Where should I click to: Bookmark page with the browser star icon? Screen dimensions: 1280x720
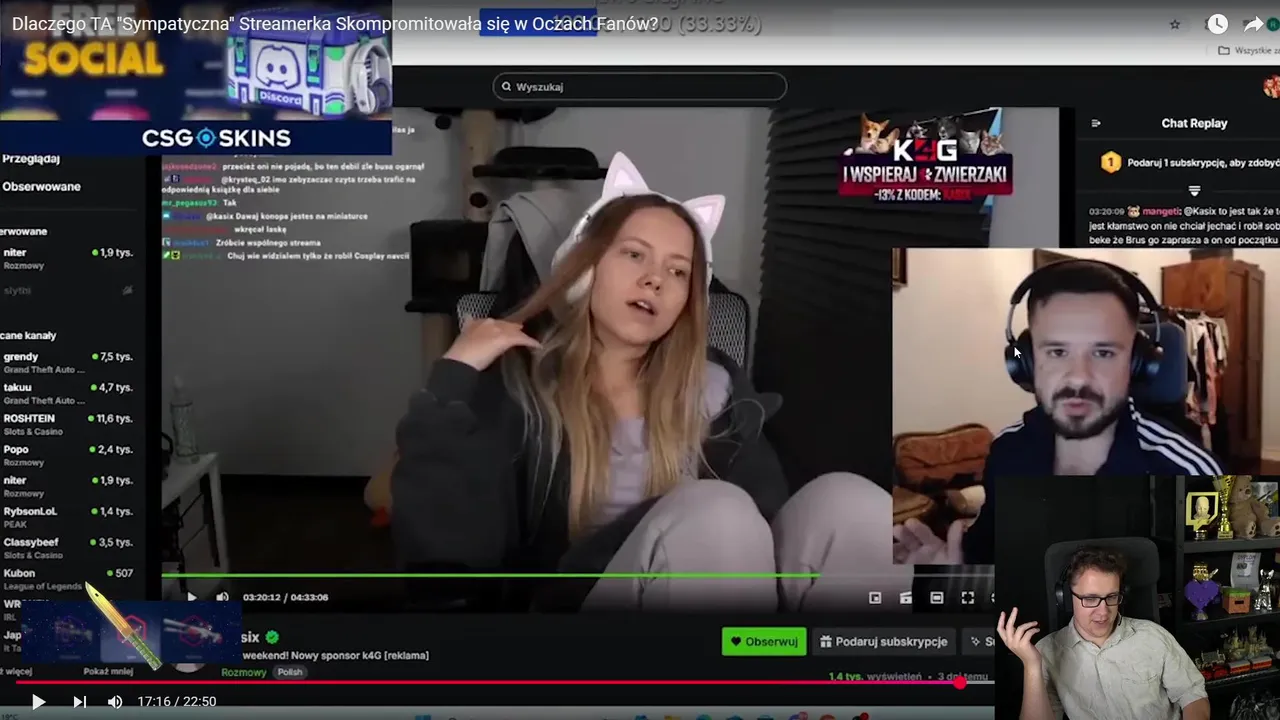tap(1176, 24)
